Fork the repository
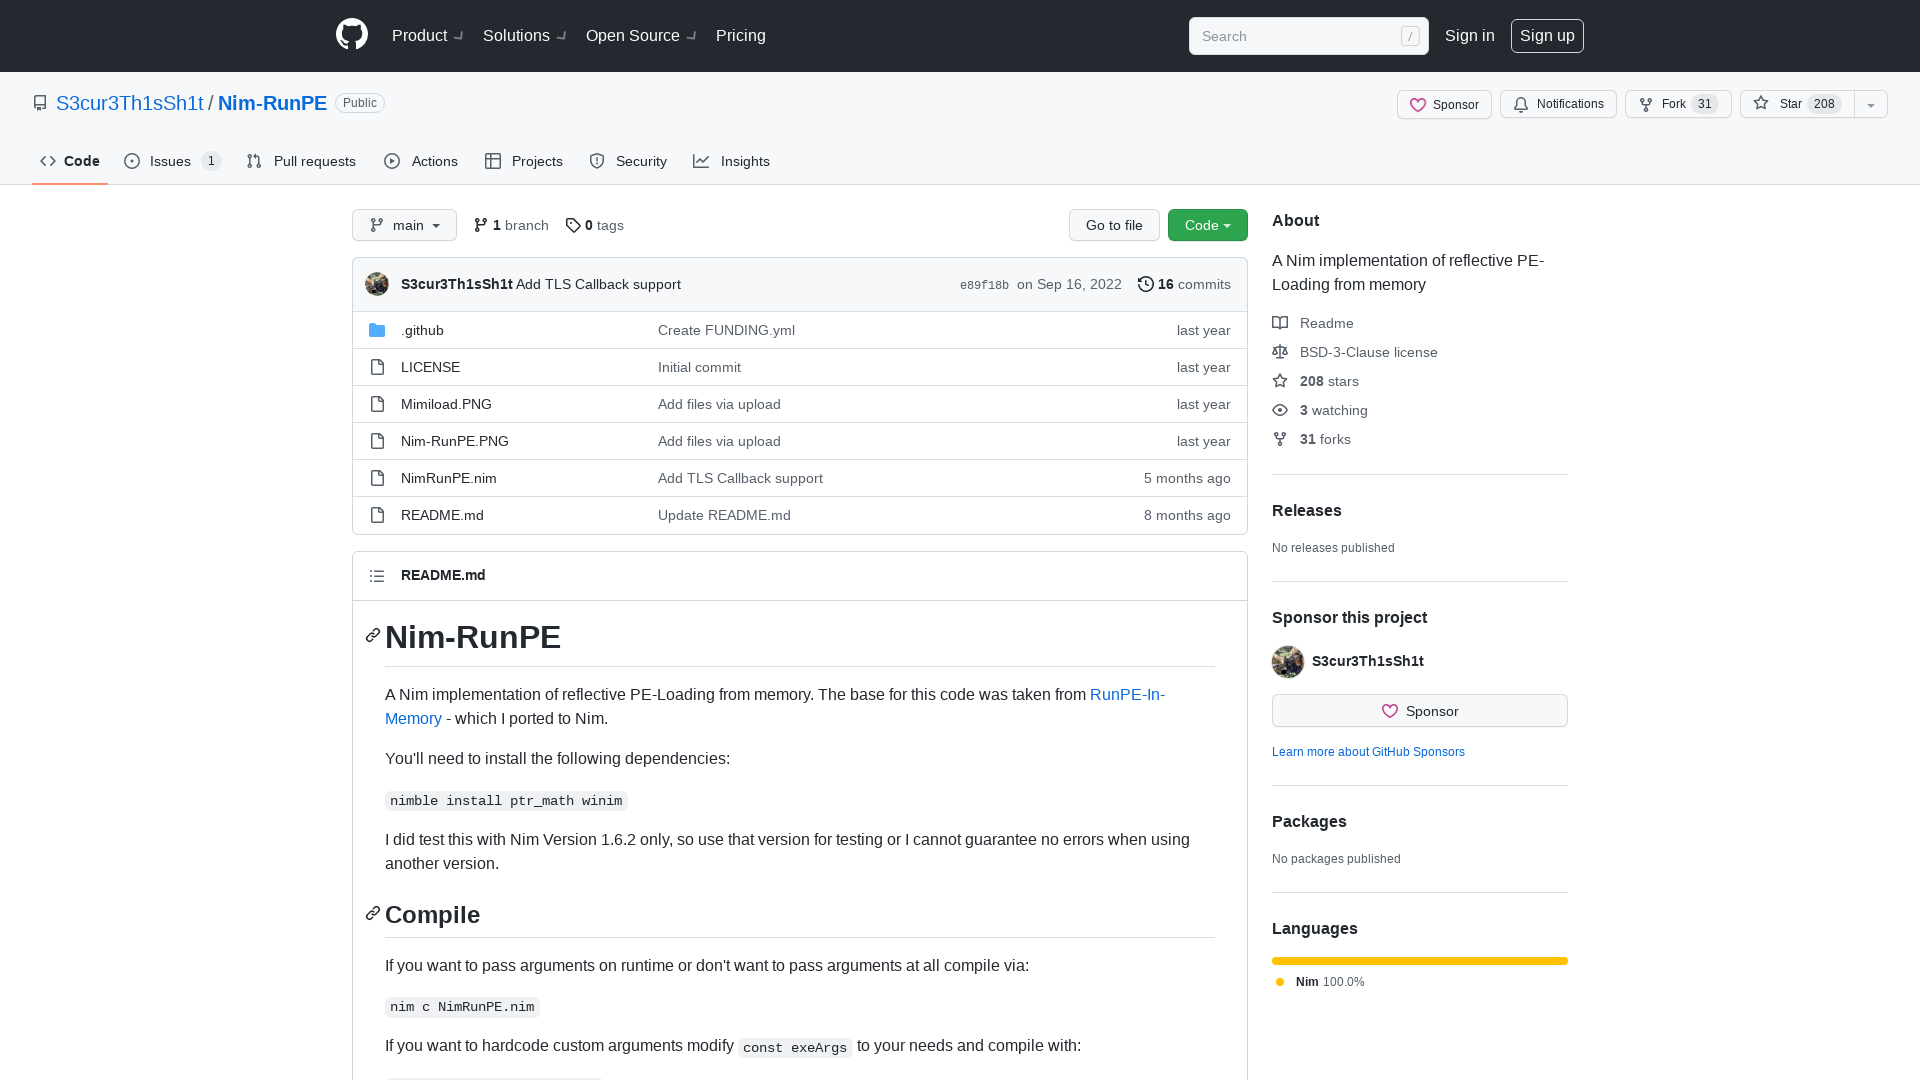The height and width of the screenshot is (1080, 1920). tap(1678, 104)
